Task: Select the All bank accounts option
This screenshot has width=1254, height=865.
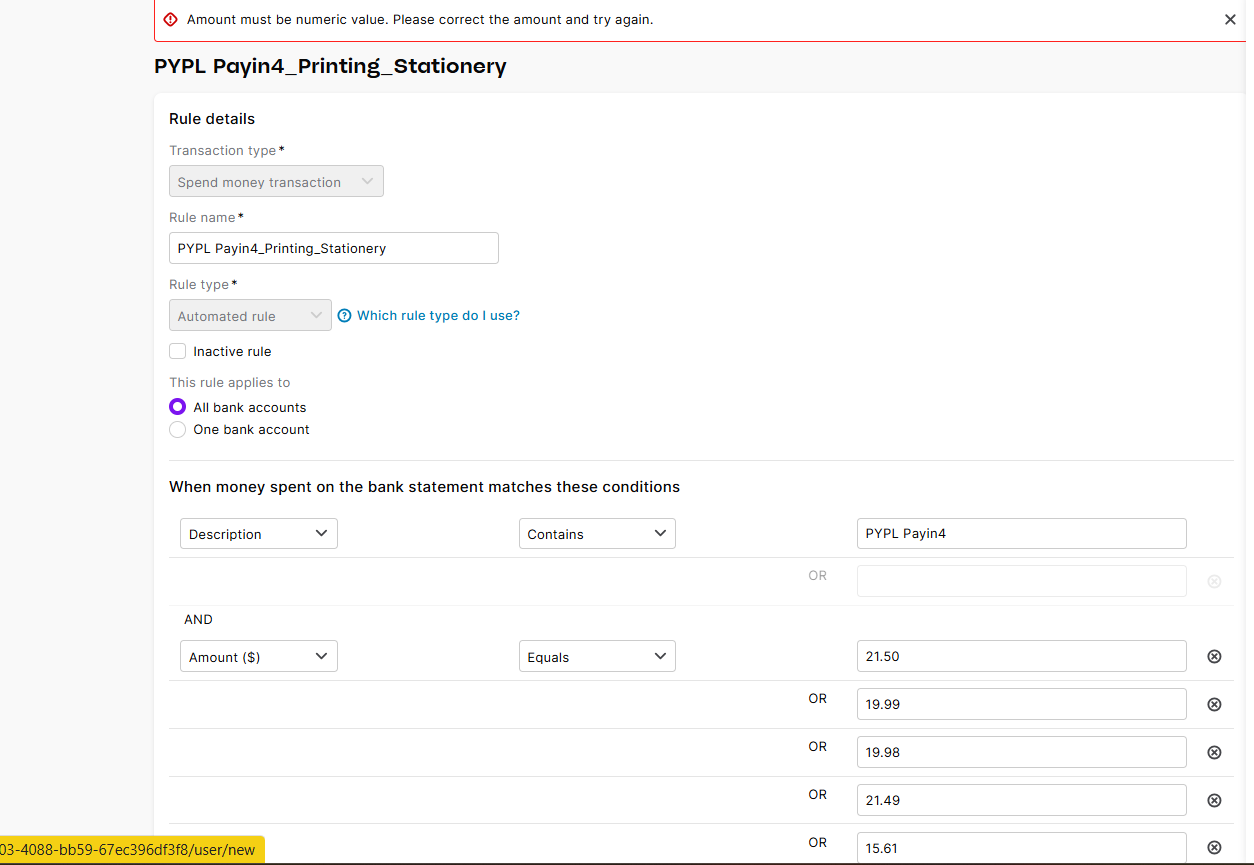Action: [178, 407]
